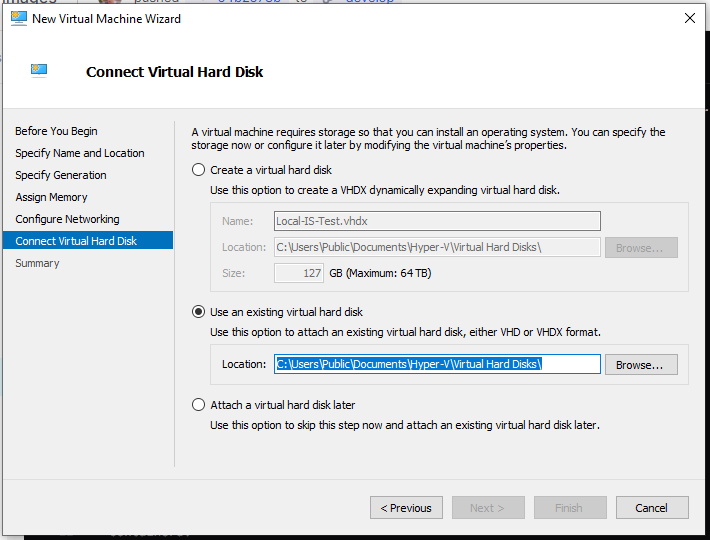Click the Next button
710x540 pixels.
tap(488, 508)
